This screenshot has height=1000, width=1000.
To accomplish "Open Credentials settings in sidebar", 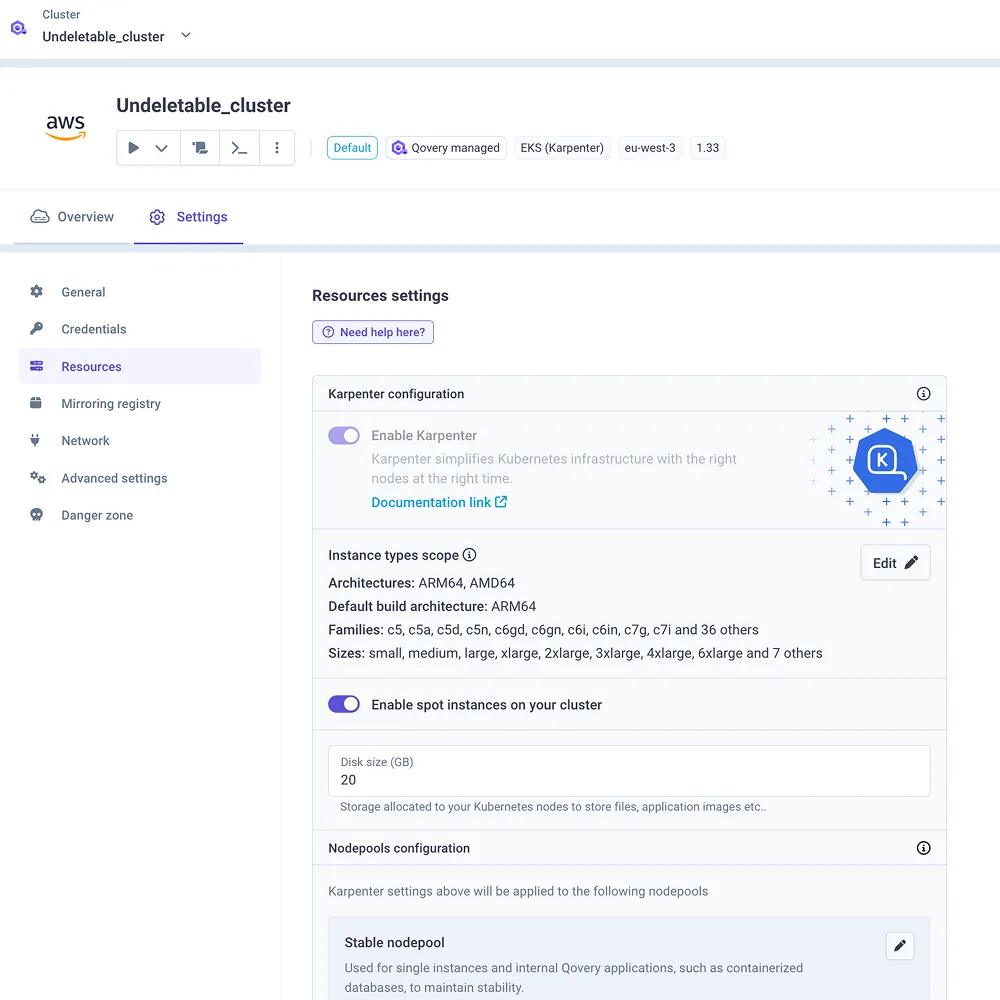I will point(140,329).
